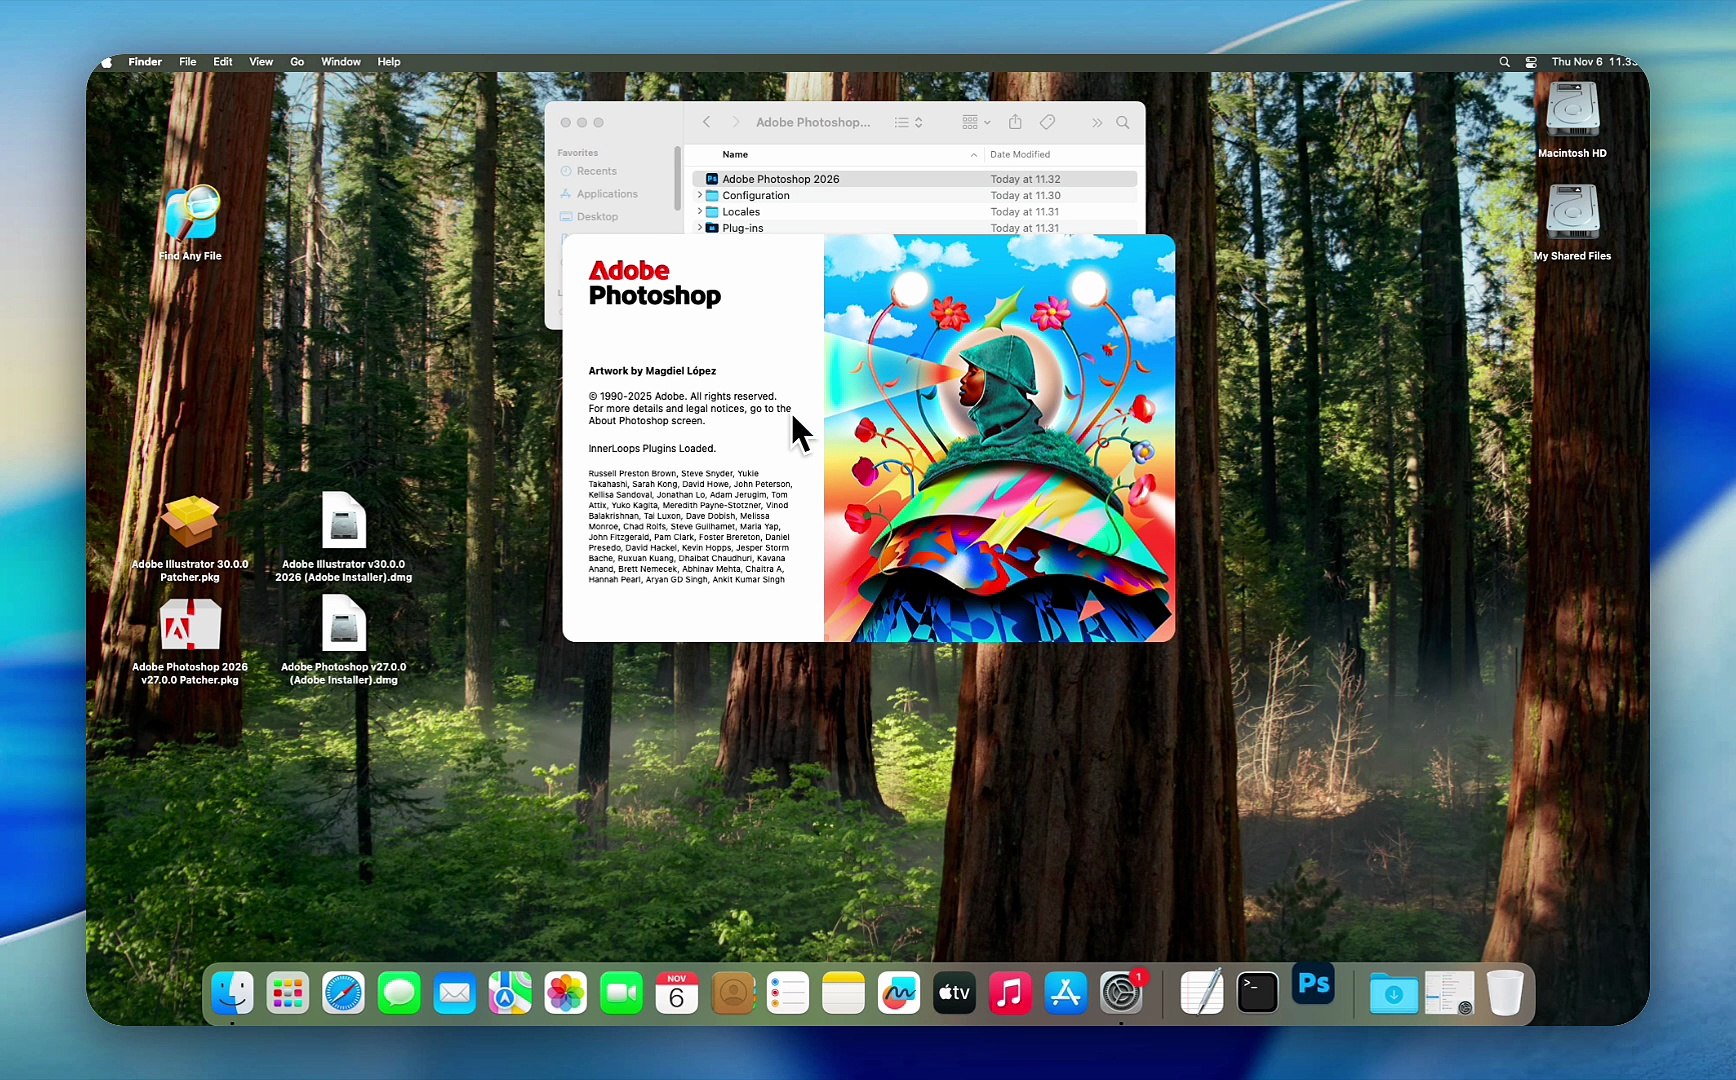
Task: Select the Find Any File desktop icon
Action: click(x=190, y=223)
